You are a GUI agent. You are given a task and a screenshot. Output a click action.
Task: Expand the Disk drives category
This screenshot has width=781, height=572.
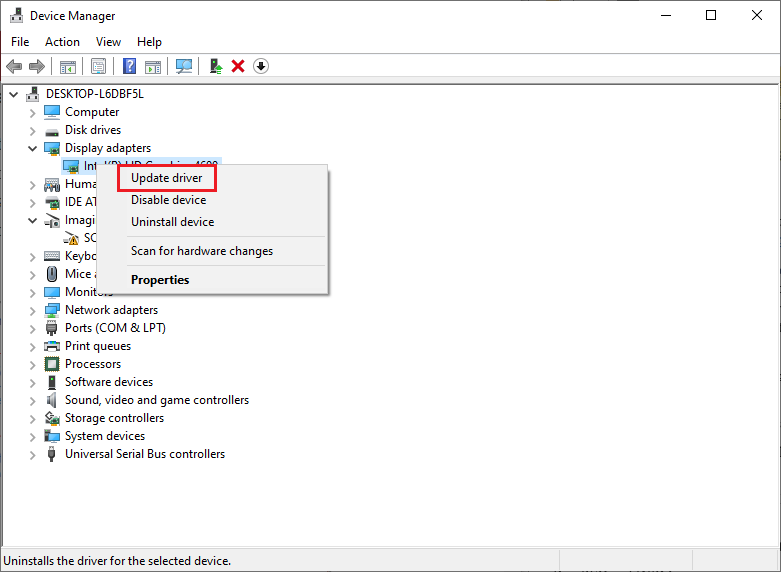pyautogui.click(x=33, y=131)
